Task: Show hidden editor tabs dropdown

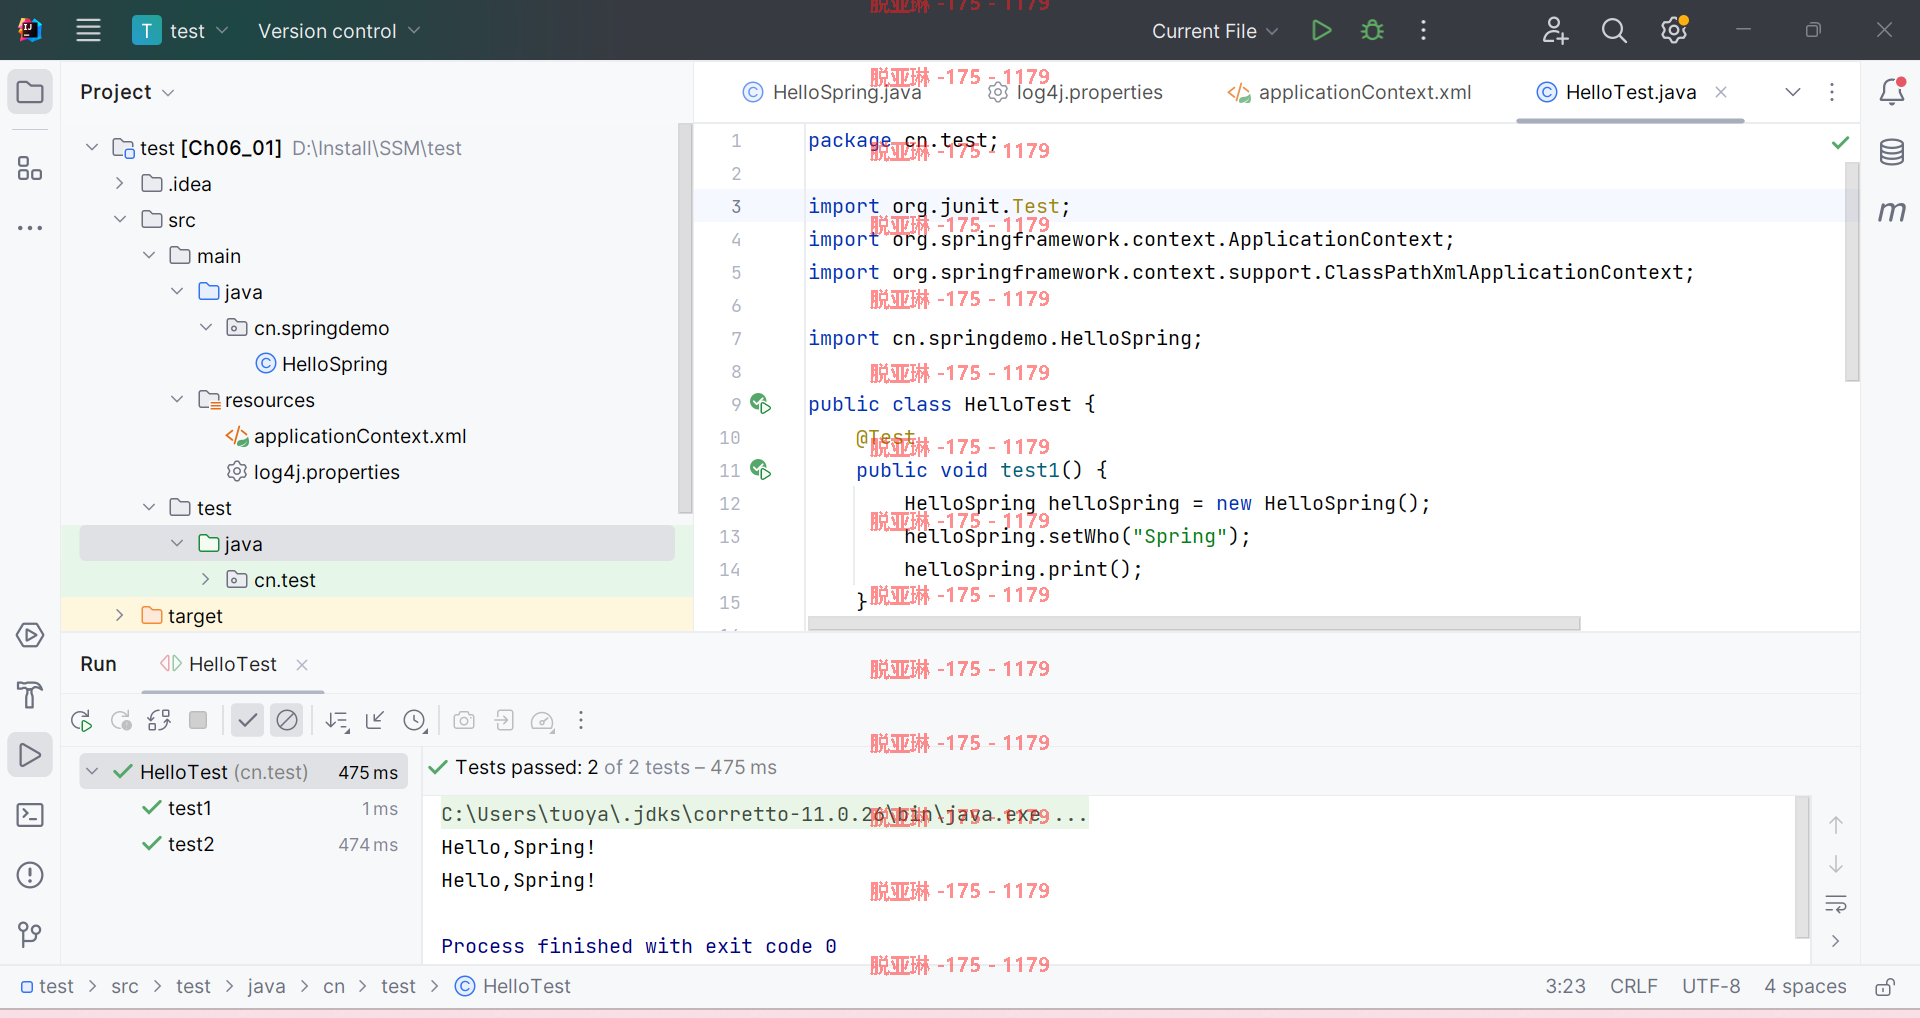Action: 1793,92
